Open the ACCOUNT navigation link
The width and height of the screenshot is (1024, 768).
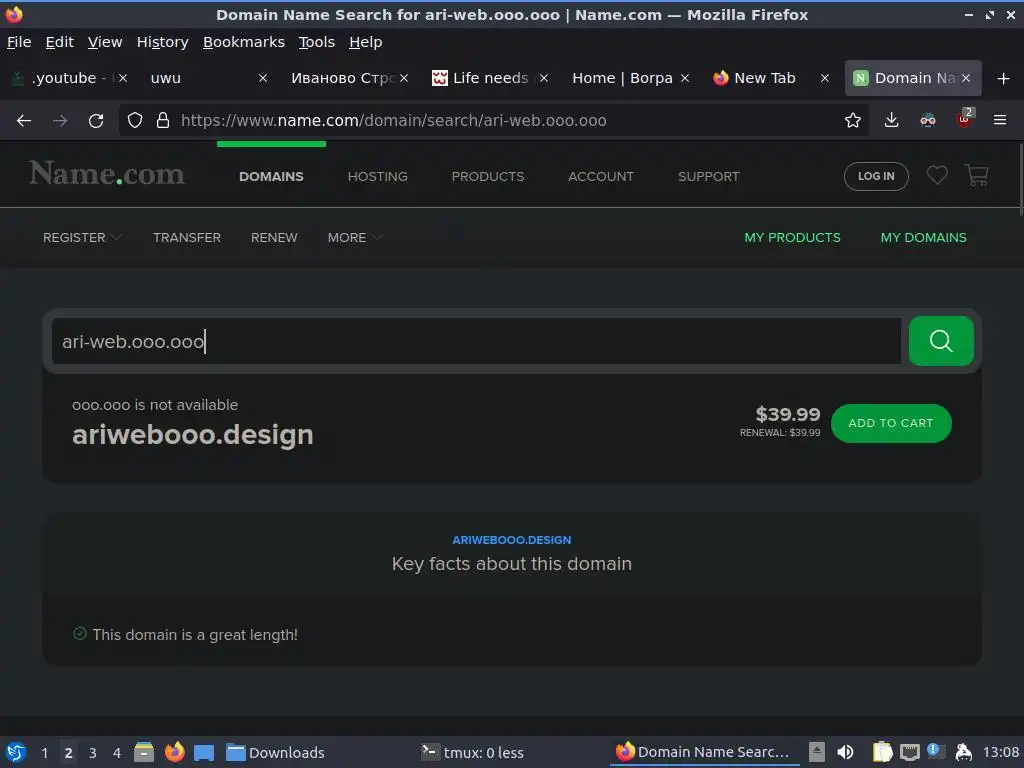click(601, 176)
